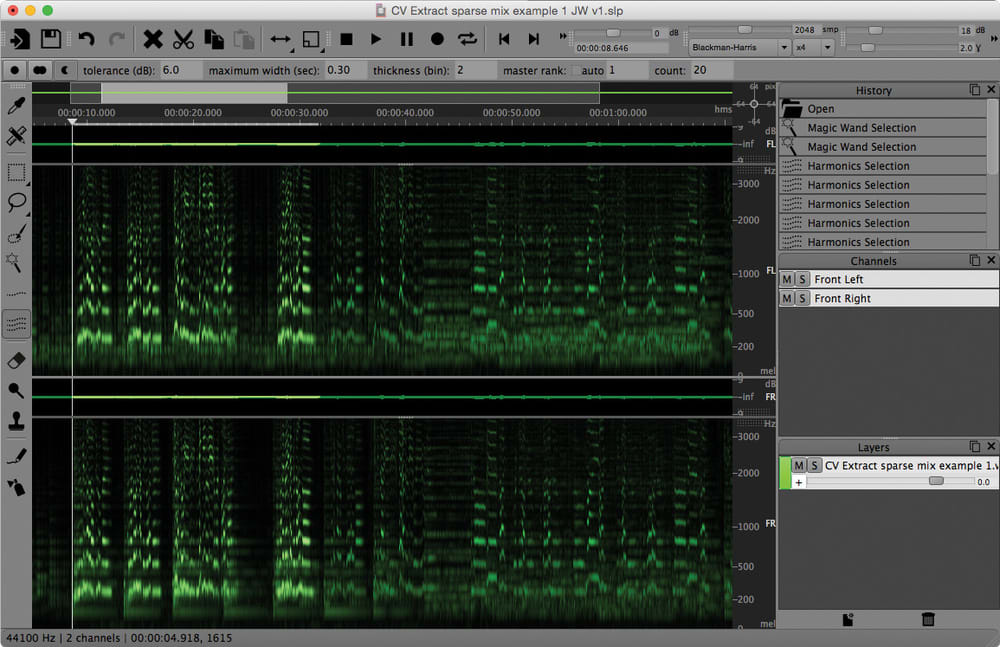The height and width of the screenshot is (647, 1000).
Task: Cut selection with scissors icon
Action: (x=183, y=39)
